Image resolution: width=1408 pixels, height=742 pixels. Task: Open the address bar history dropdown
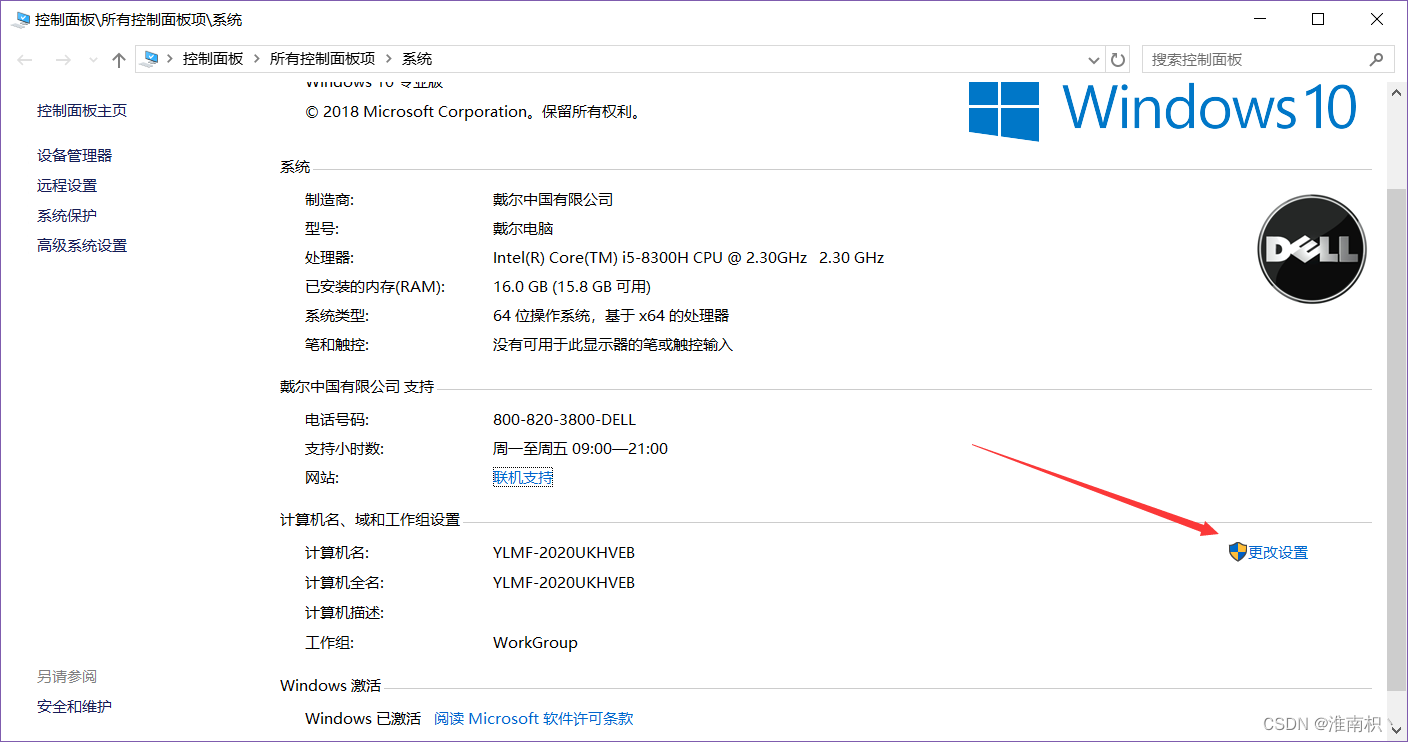point(1093,59)
